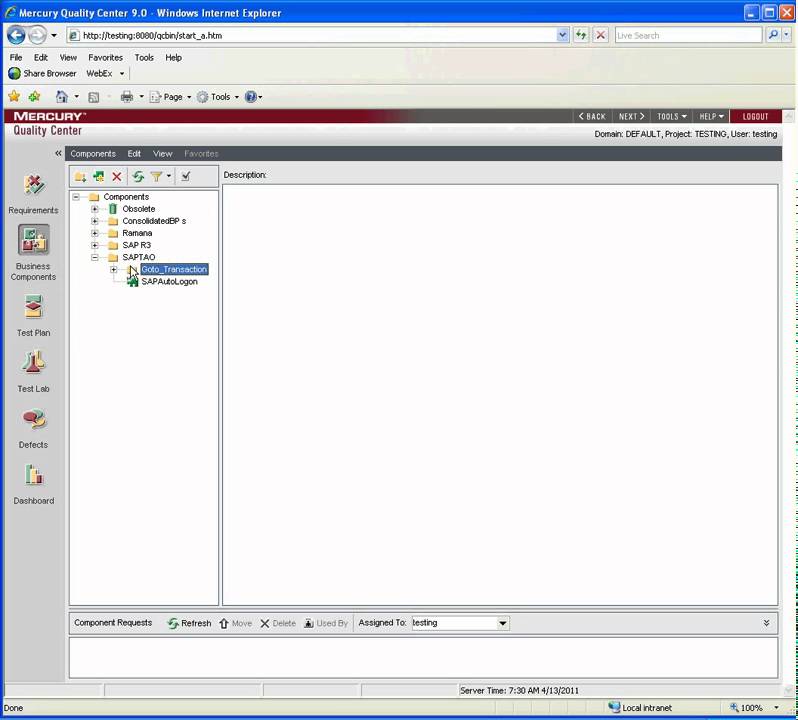
Task: Click the Add to Favorites icon
Action: 35,96
